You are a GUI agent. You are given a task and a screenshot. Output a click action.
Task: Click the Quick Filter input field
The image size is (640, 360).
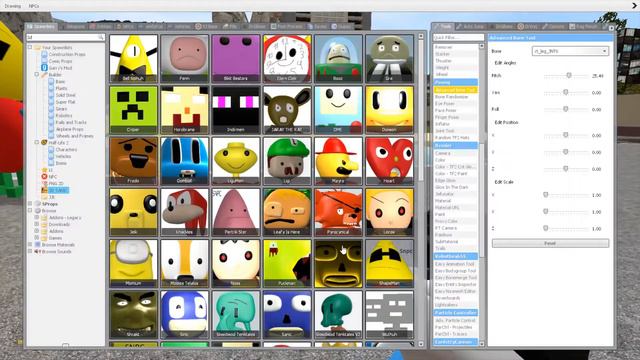(x=458, y=38)
